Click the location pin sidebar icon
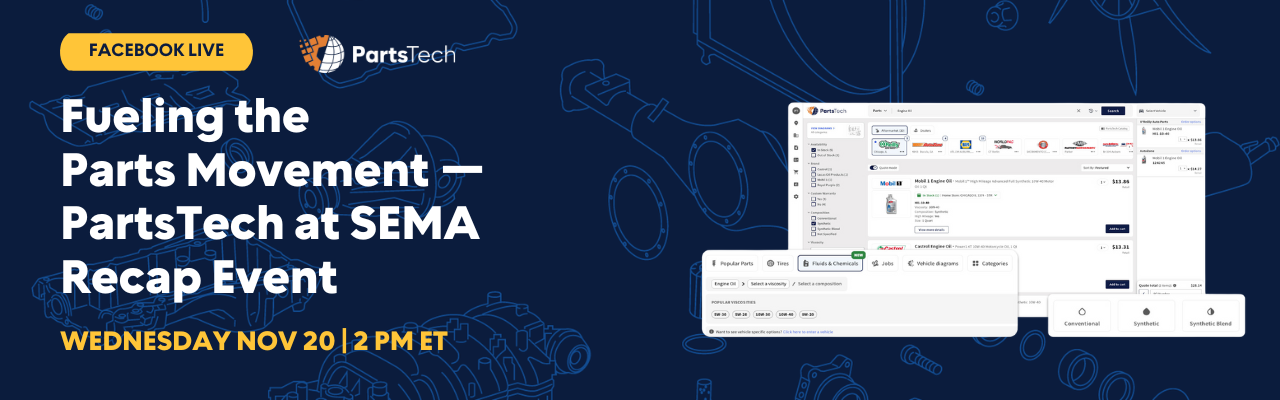The height and width of the screenshot is (400, 1280). [x=796, y=122]
